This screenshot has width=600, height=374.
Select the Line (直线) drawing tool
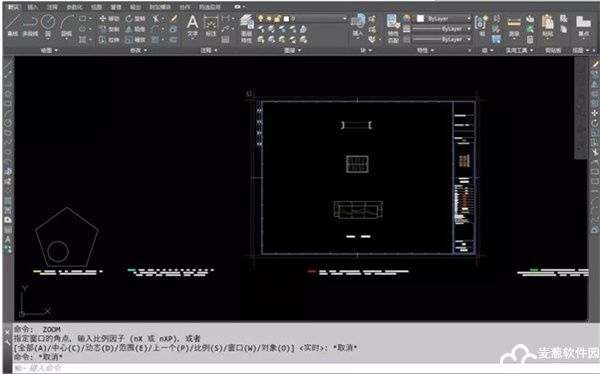(x=13, y=25)
